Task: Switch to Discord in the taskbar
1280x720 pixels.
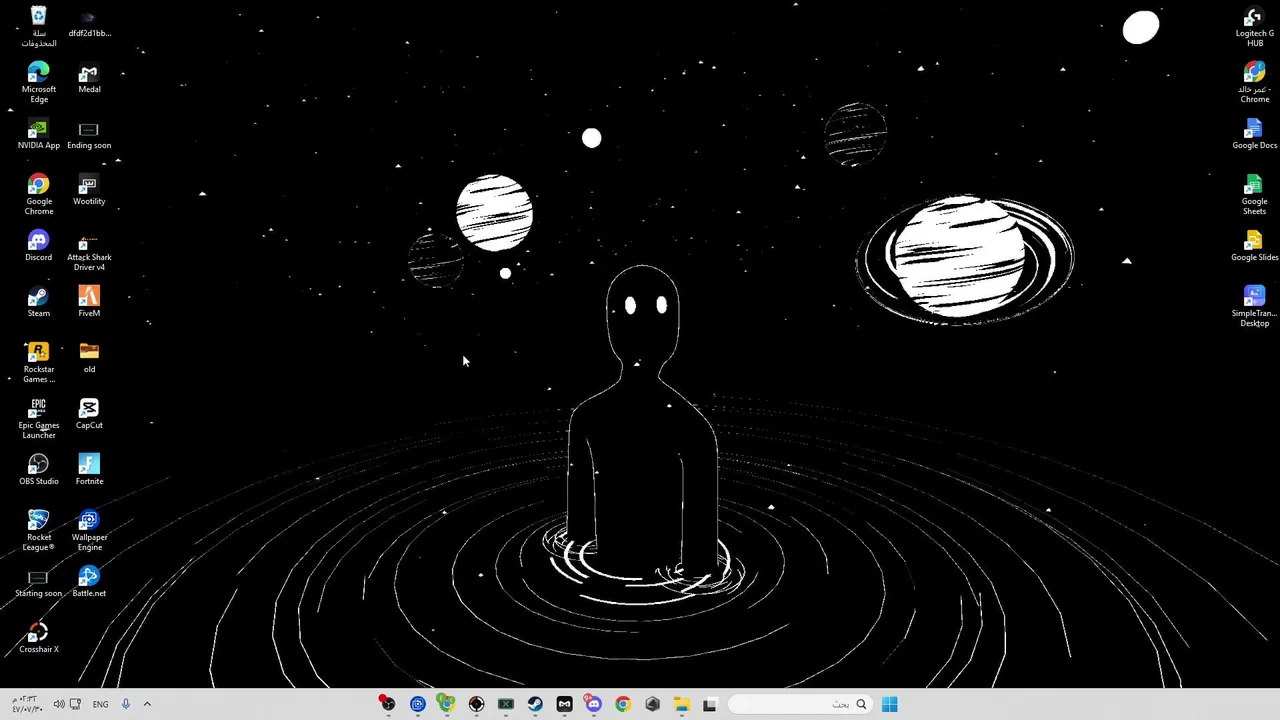Action: click(594, 704)
